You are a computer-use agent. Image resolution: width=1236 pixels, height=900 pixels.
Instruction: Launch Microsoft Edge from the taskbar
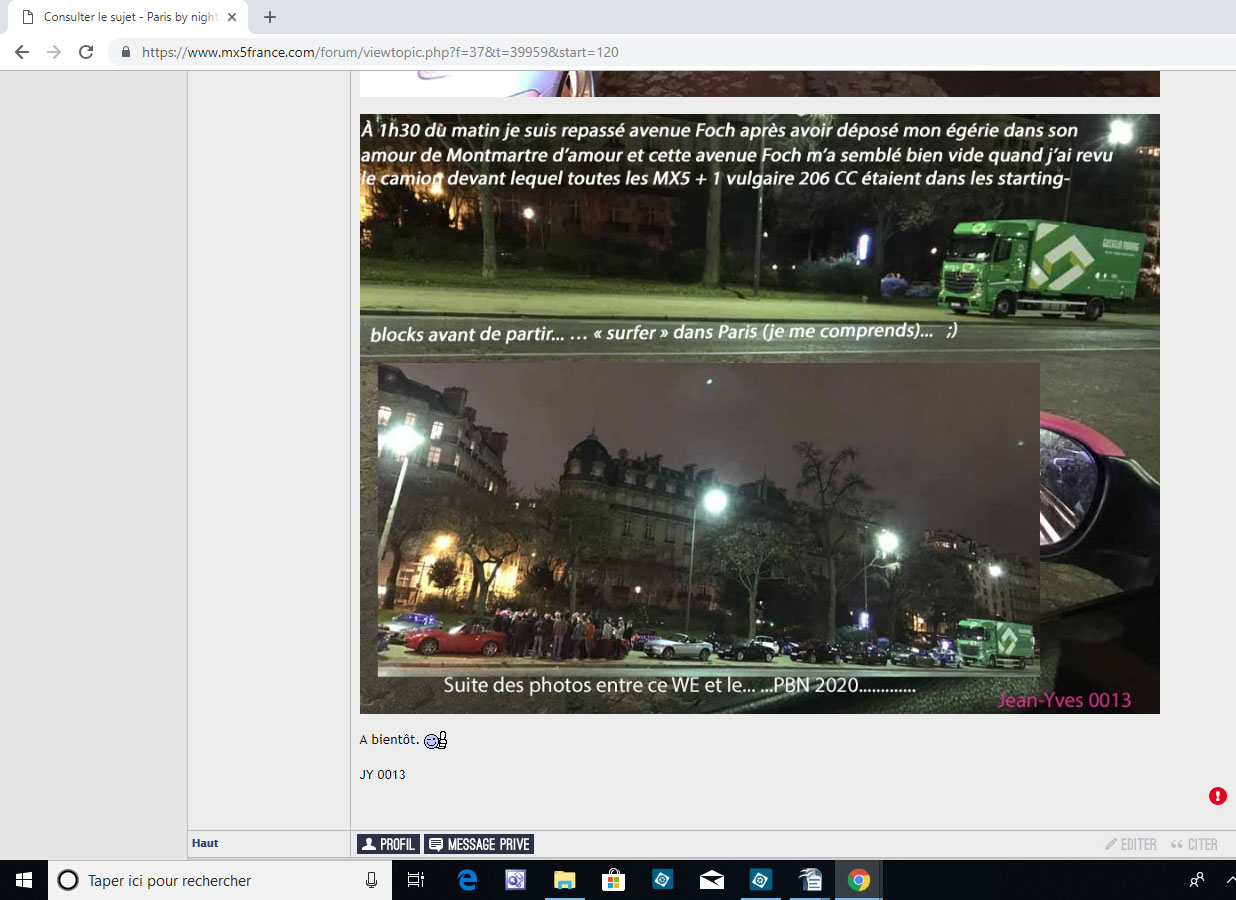tap(467, 880)
